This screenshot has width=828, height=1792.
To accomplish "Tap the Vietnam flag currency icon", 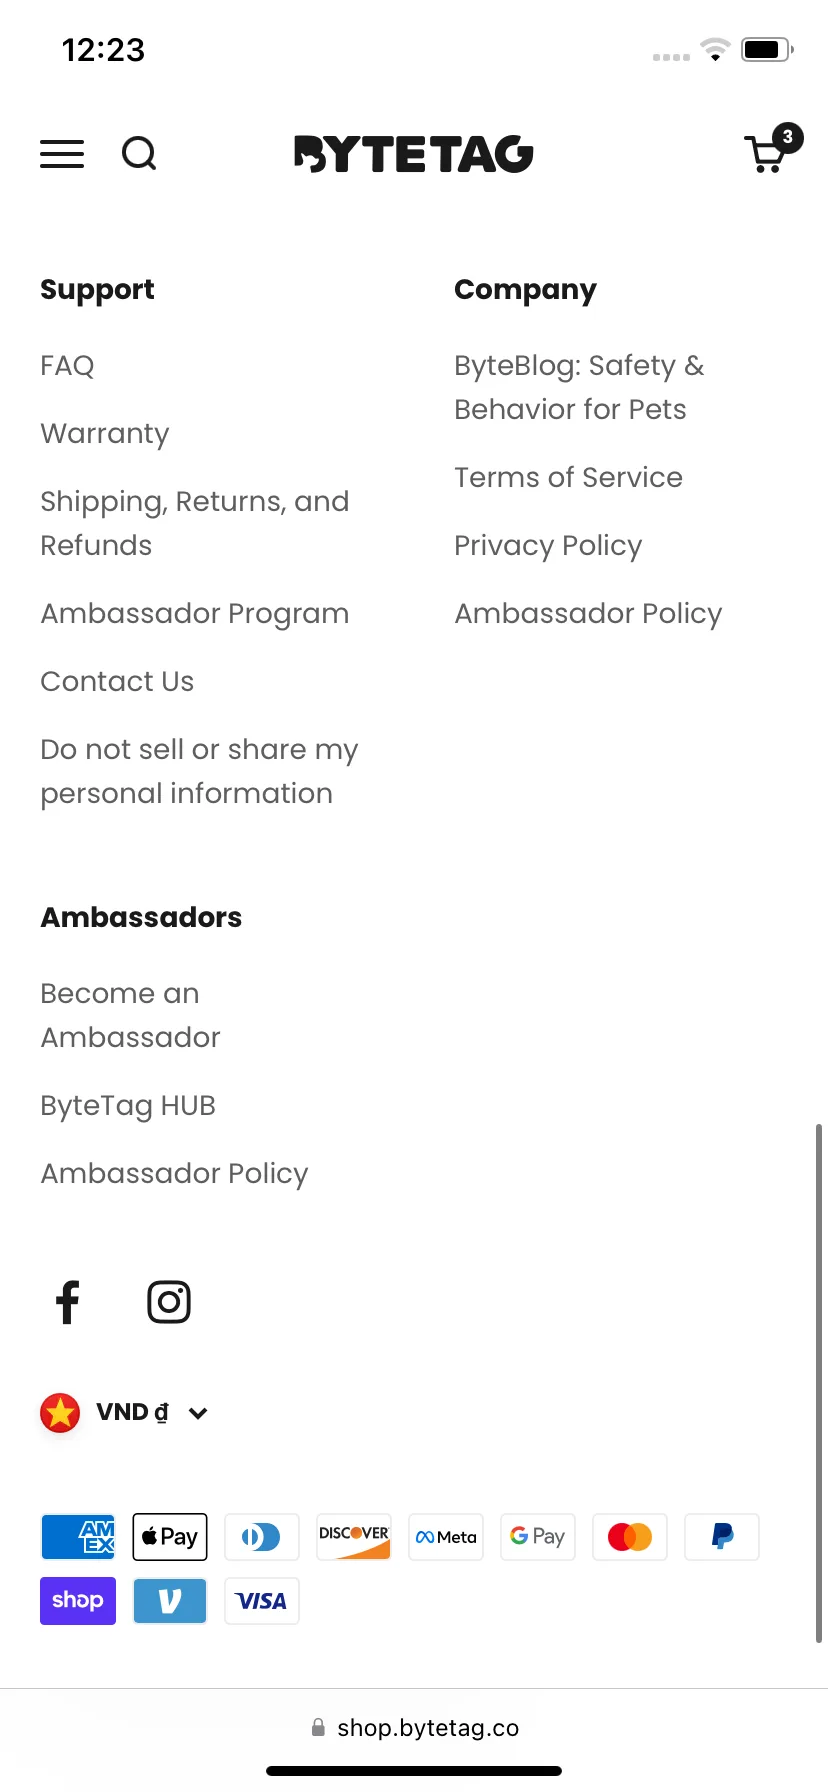I will tap(60, 1413).
